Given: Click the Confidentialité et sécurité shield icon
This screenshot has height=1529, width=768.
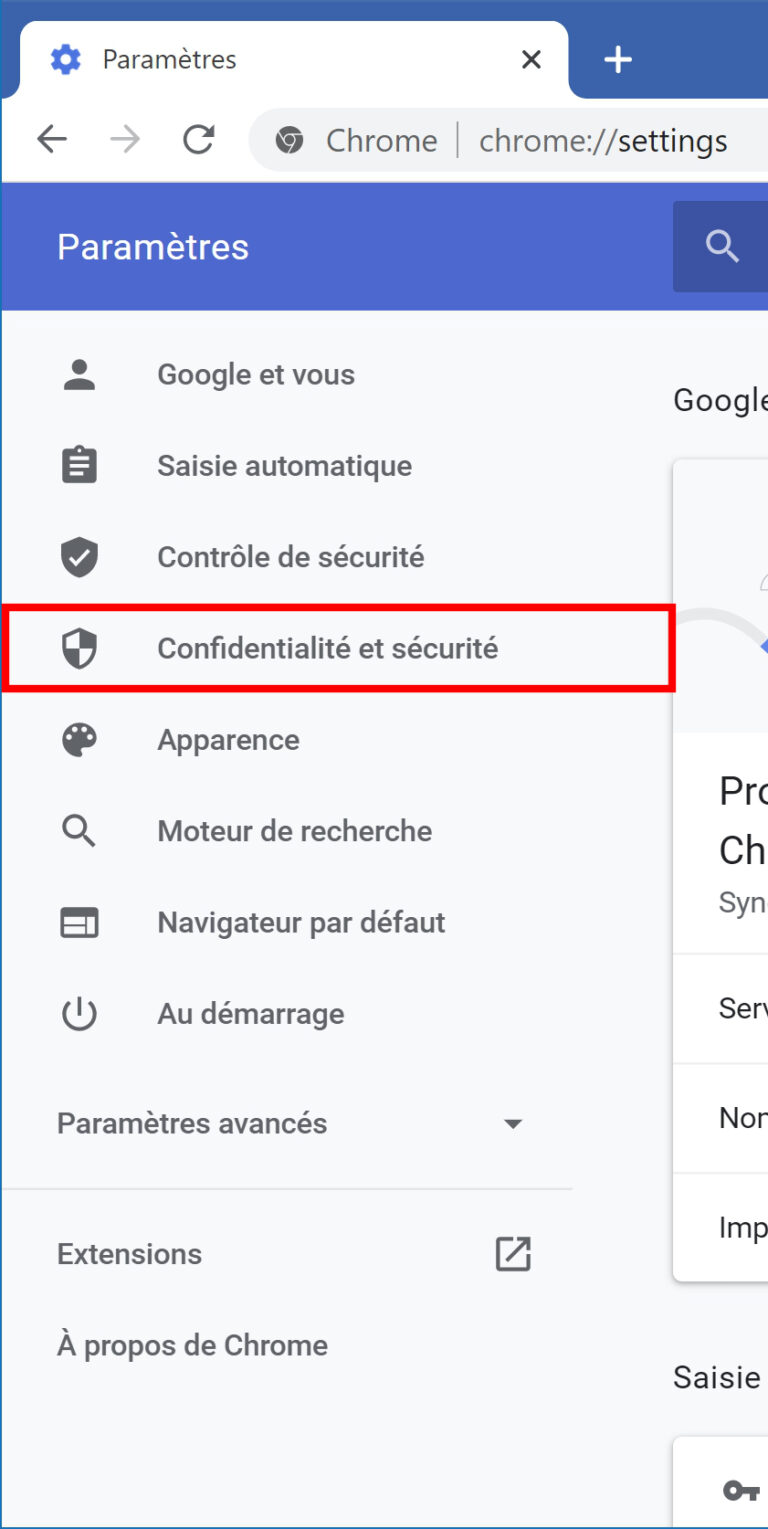Looking at the screenshot, I should [x=79, y=649].
